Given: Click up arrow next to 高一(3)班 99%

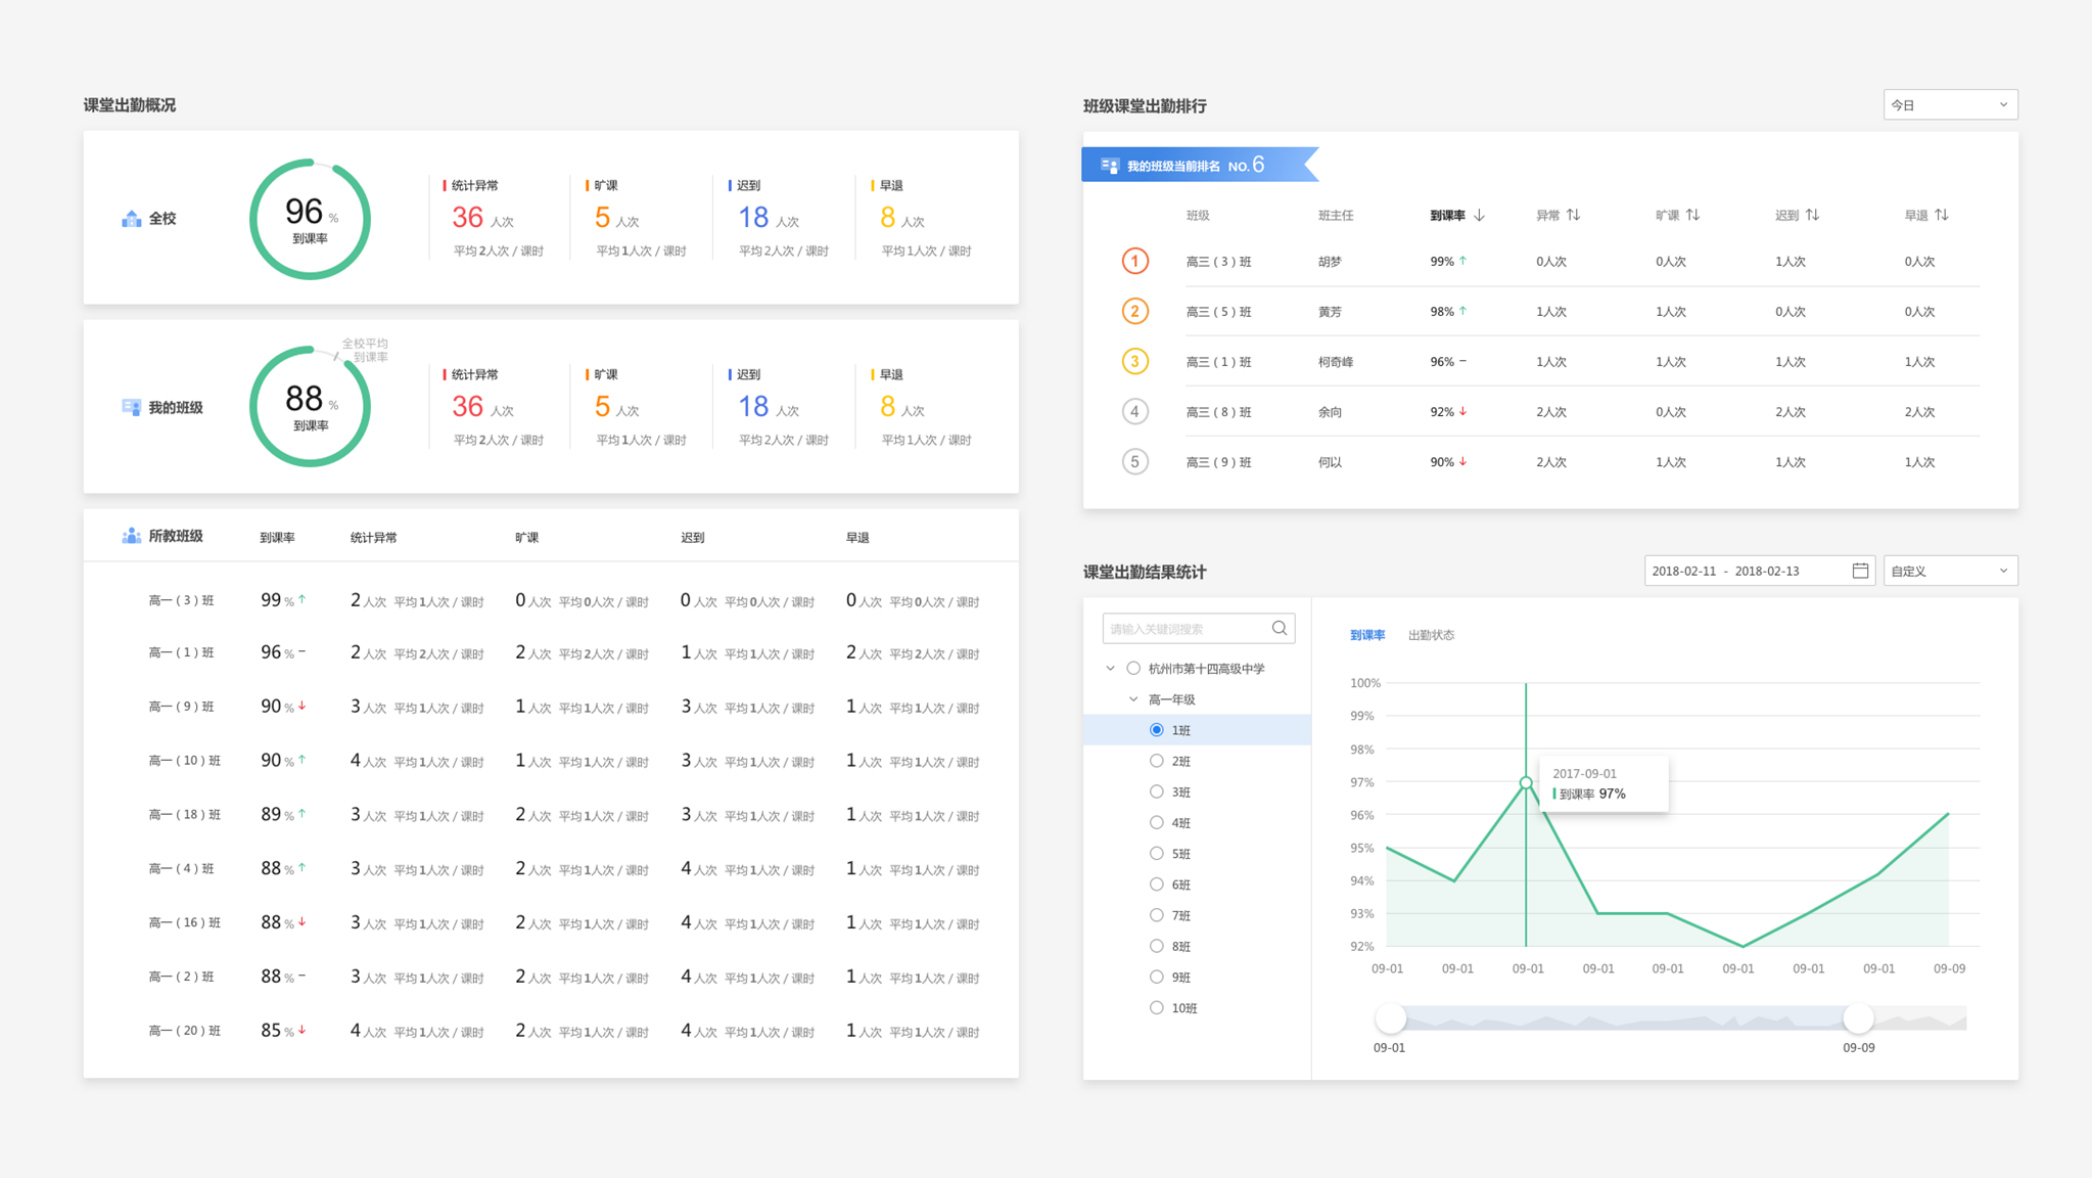Looking at the screenshot, I should (x=302, y=599).
